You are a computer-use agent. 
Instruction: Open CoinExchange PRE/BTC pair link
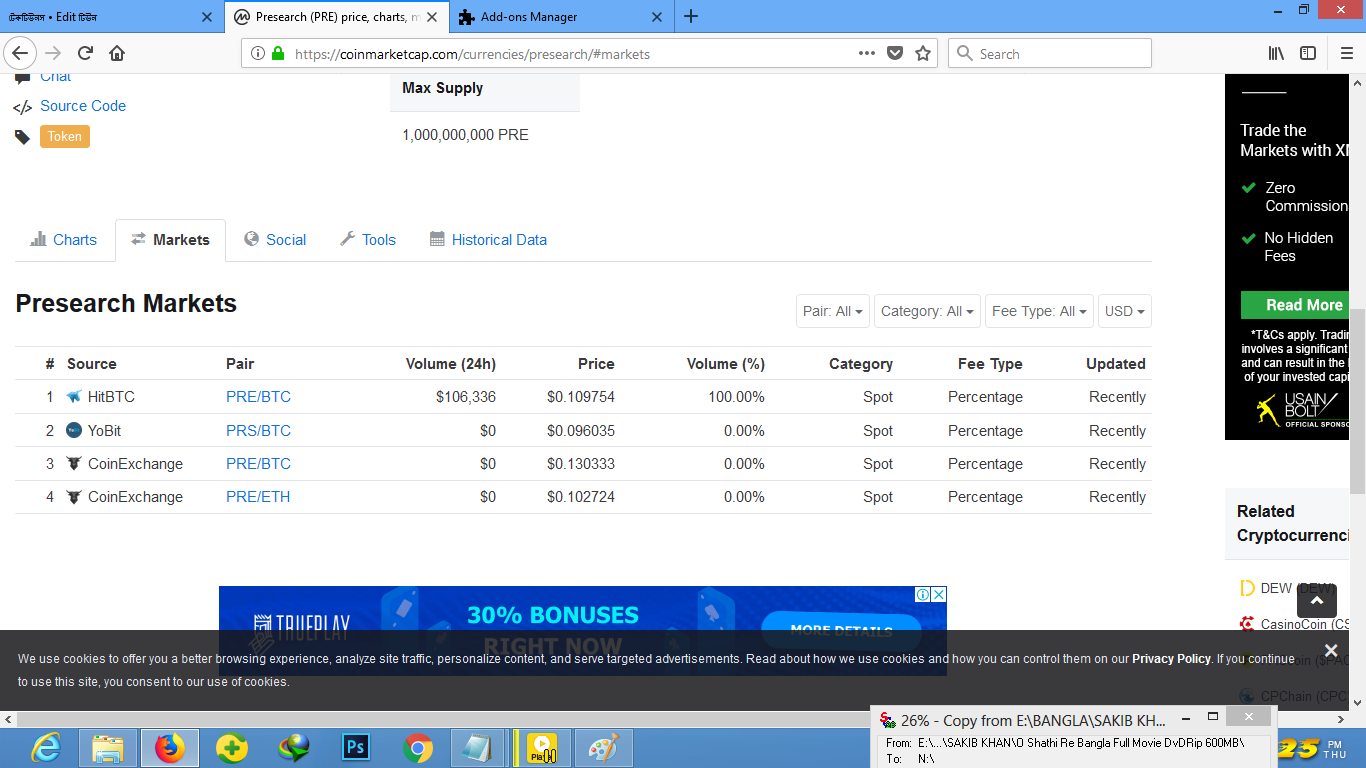point(258,464)
